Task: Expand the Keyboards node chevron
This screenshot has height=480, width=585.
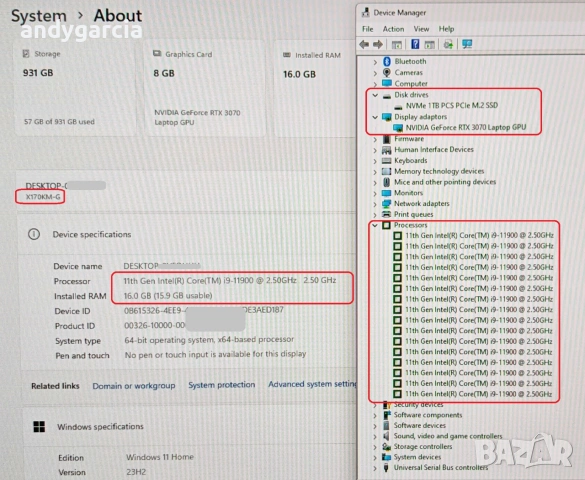Action: click(375, 161)
